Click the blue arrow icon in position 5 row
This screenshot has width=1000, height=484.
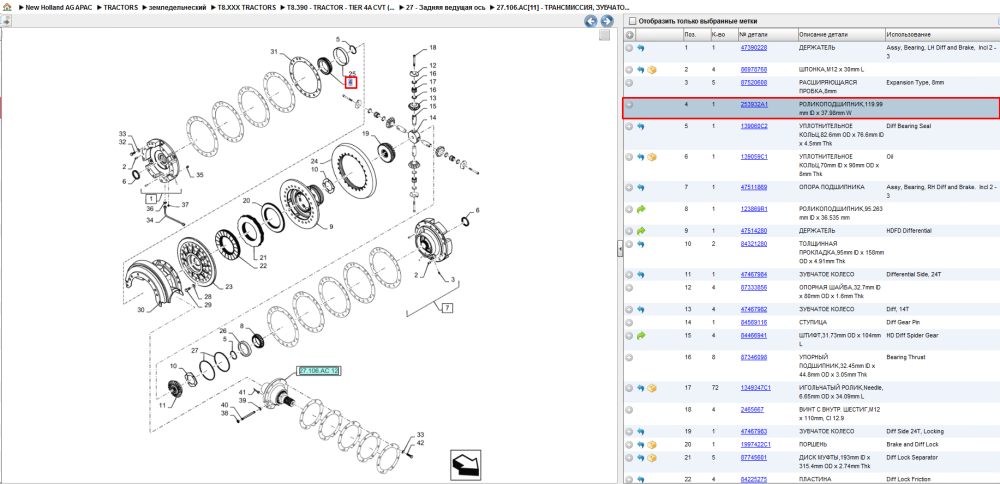(641, 126)
